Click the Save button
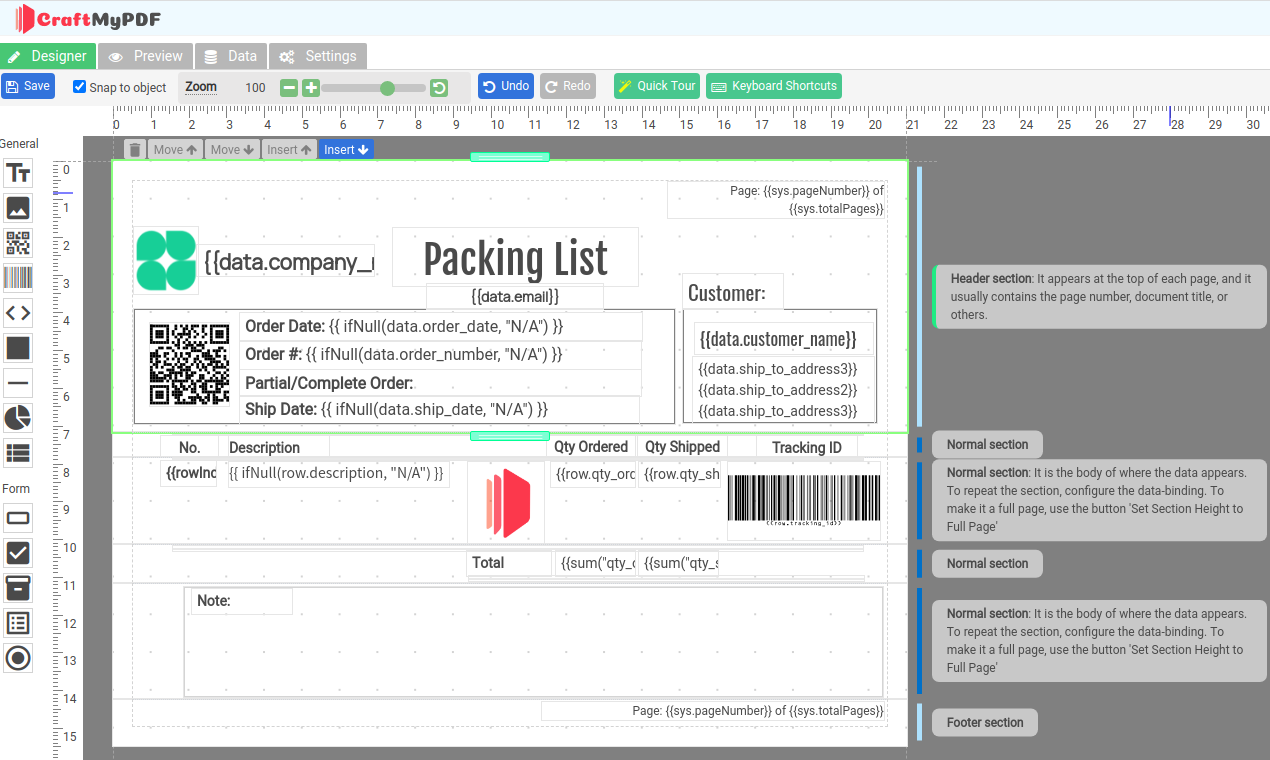Screen dimensions: 1270x760 coord(27,86)
